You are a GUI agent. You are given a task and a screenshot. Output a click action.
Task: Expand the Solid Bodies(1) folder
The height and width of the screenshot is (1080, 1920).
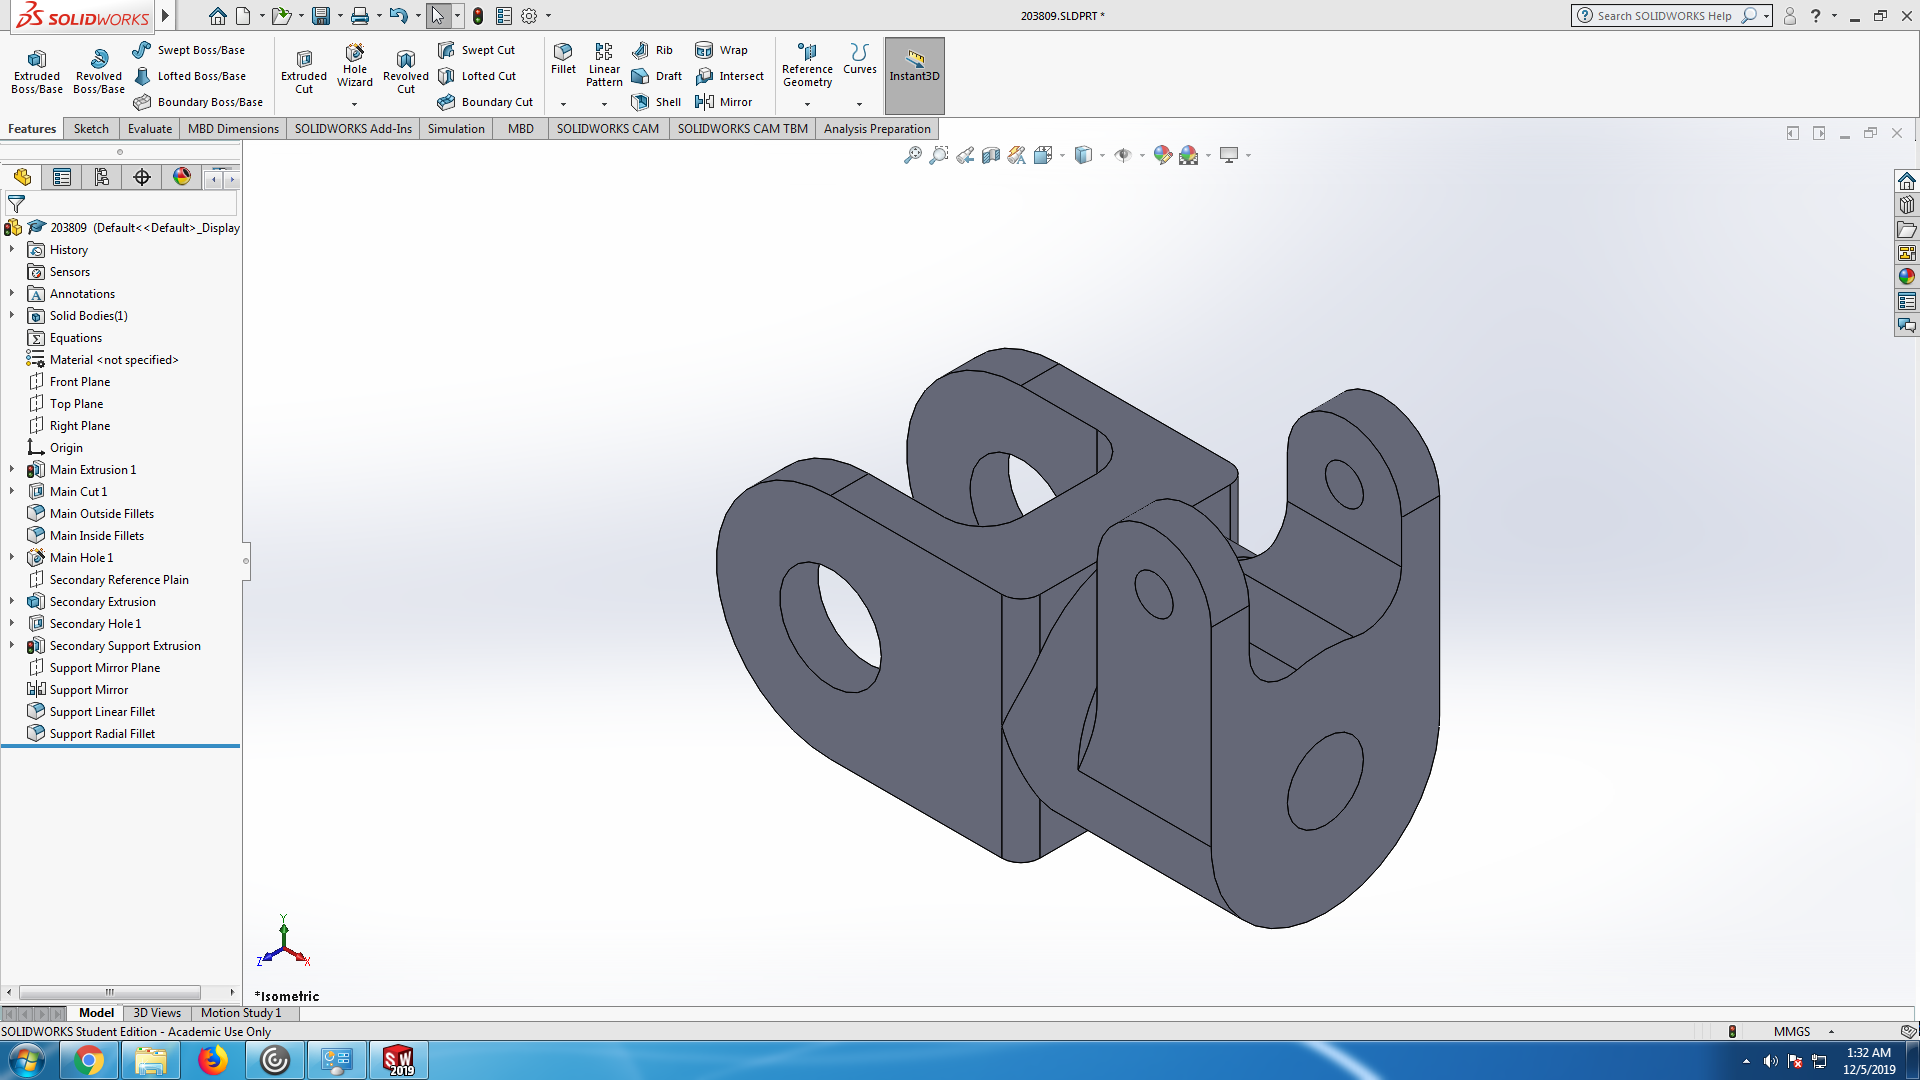(12, 316)
